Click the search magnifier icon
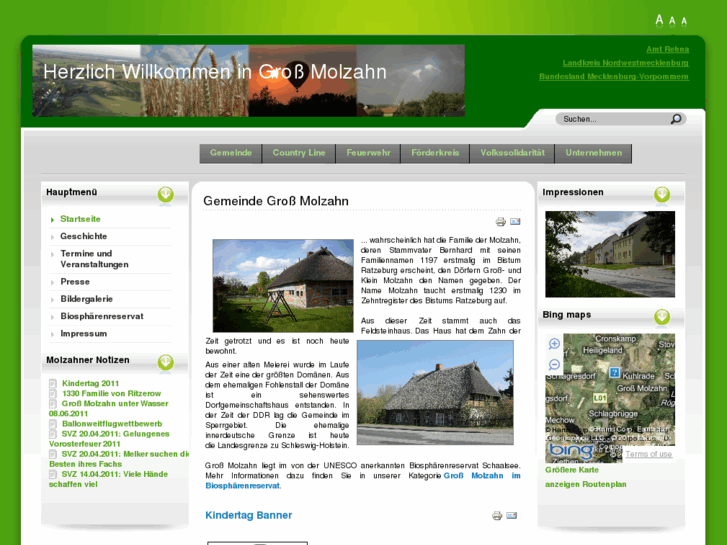 [x=676, y=119]
